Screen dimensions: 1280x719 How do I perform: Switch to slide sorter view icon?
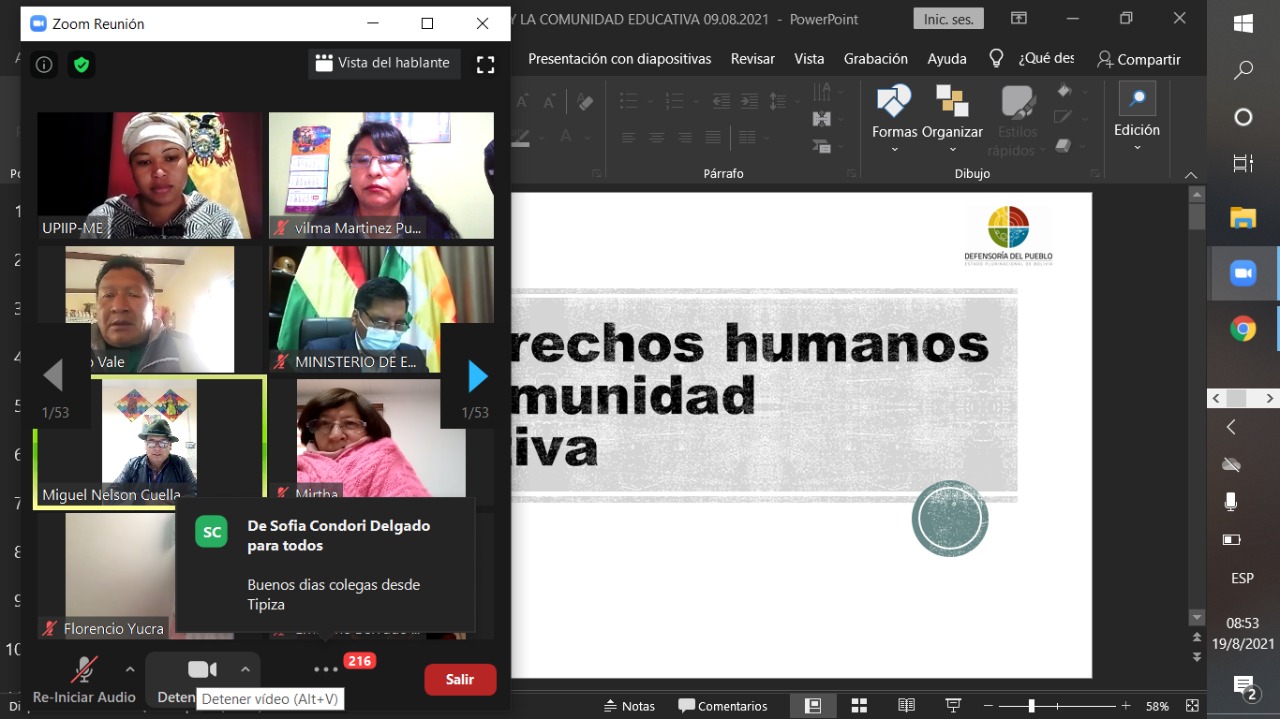click(858, 705)
